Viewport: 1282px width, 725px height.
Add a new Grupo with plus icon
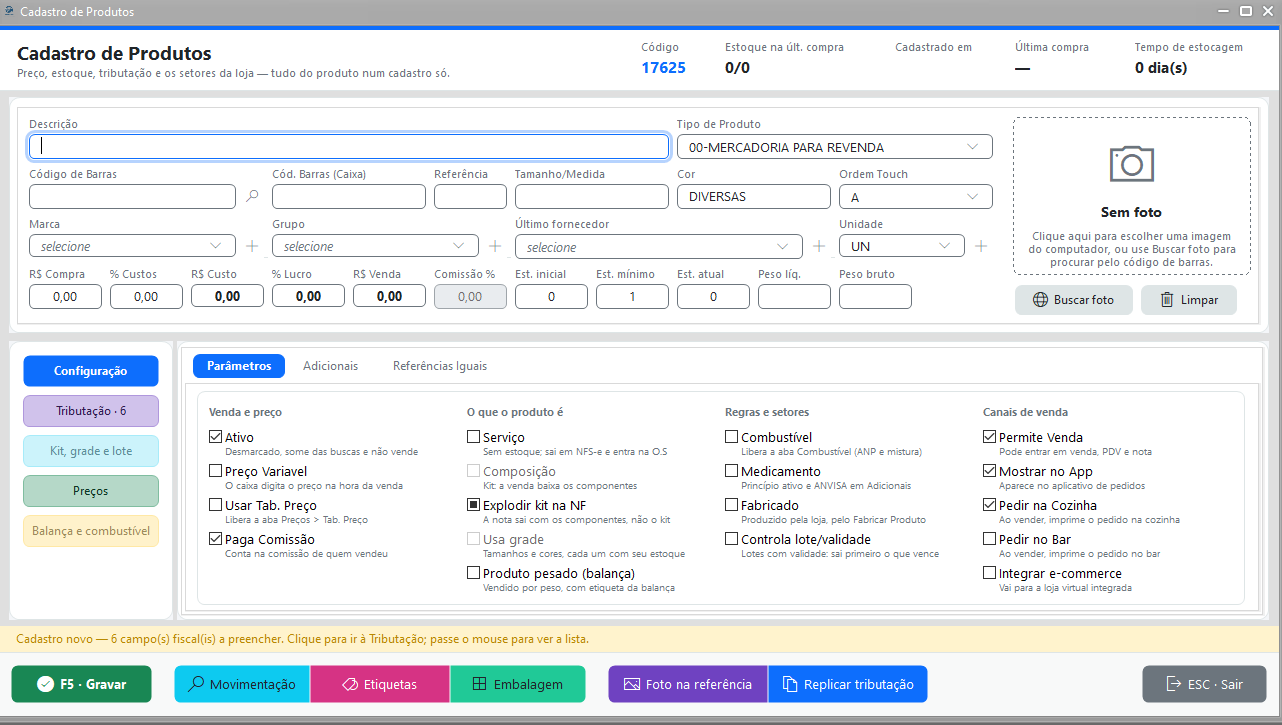[495, 246]
